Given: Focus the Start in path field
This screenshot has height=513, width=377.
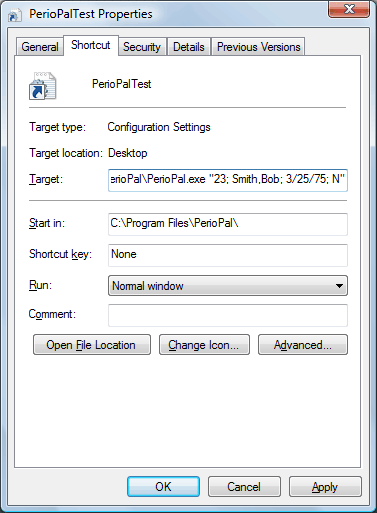Looking at the screenshot, I should click(x=228, y=224).
